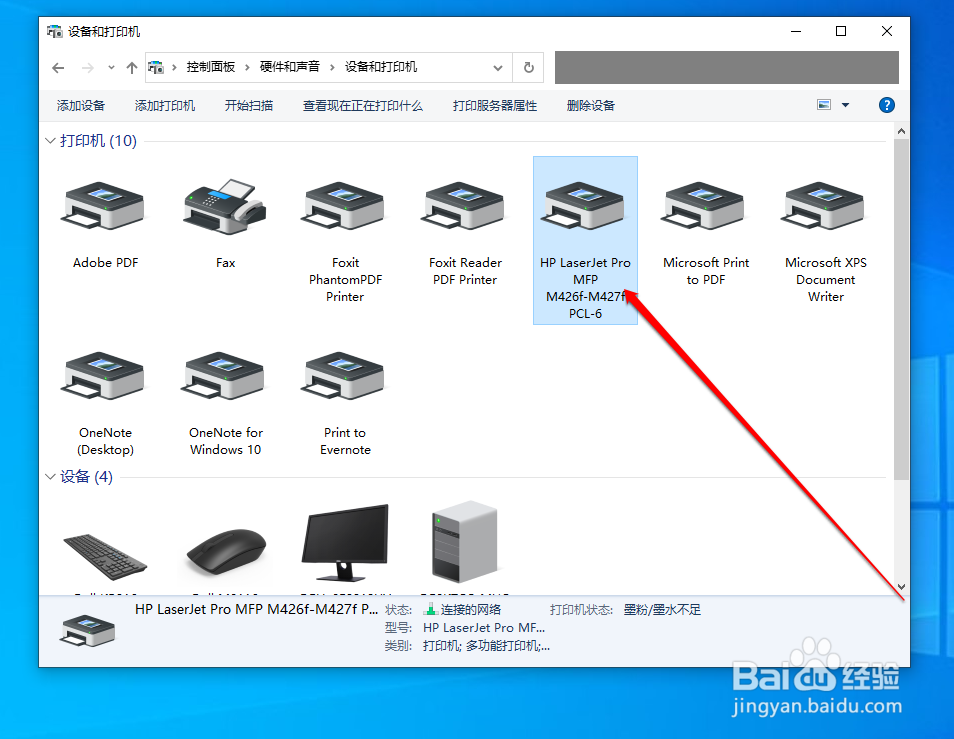Image resolution: width=954 pixels, height=739 pixels.
Task: Select HP LaserJet Pro MFP M426f-M427f printer
Action: 585,240
